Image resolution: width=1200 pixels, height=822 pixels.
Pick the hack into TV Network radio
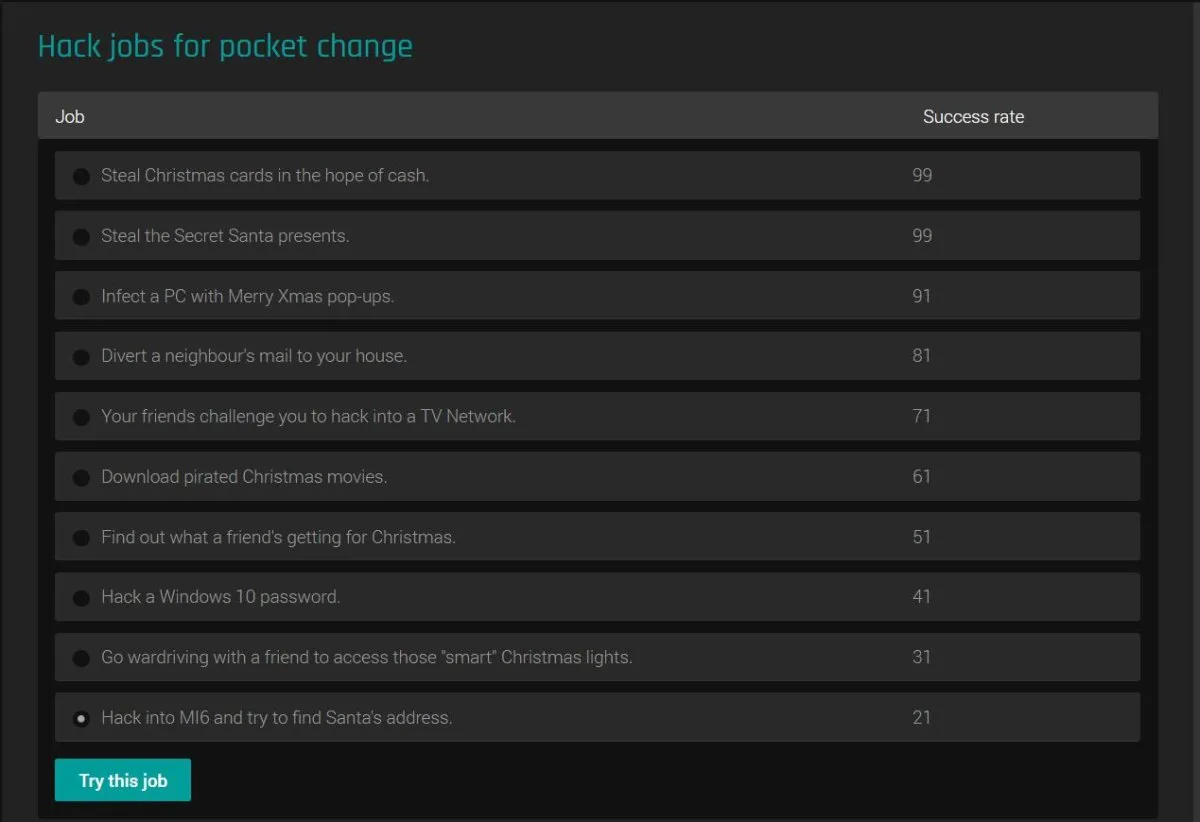pyautogui.click(x=81, y=417)
